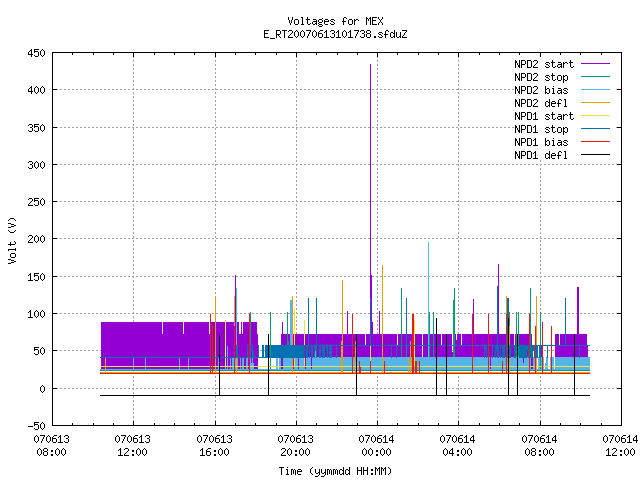Click the 150 y-axis tick label
The width and height of the screenshot is (640, 480).
[x=36, y=277]
